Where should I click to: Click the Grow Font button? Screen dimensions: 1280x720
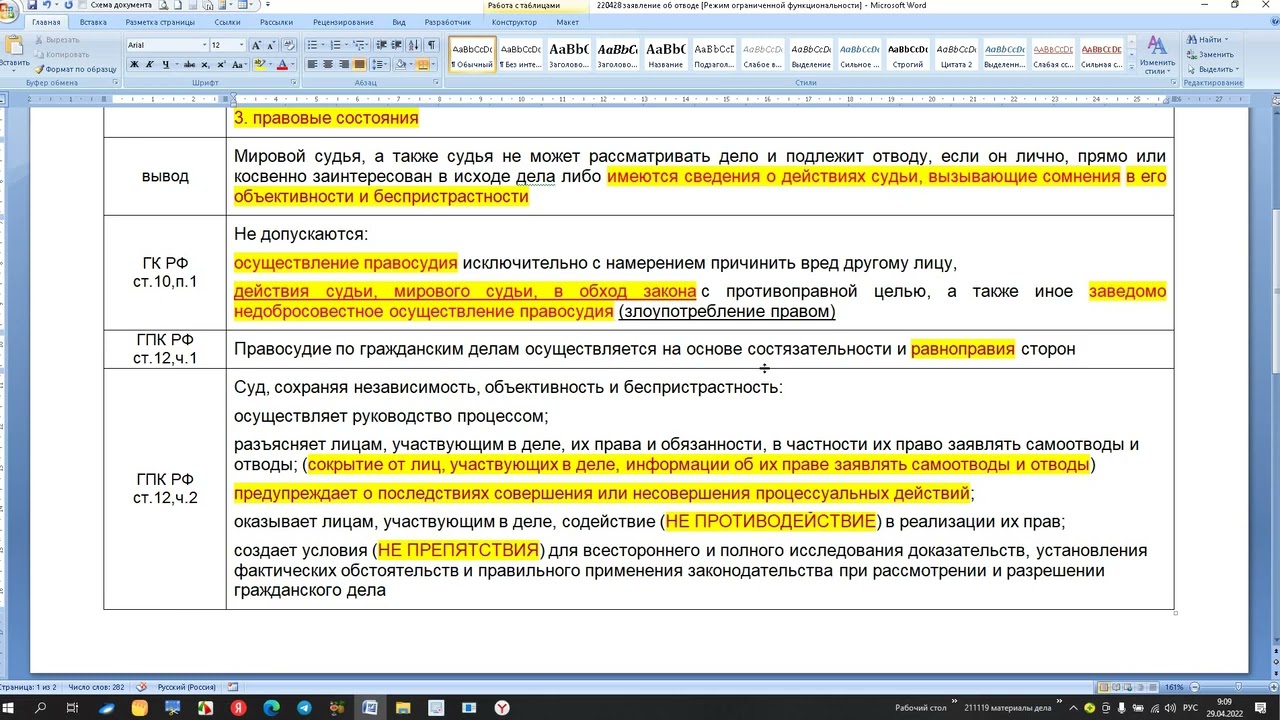point(256,45)
